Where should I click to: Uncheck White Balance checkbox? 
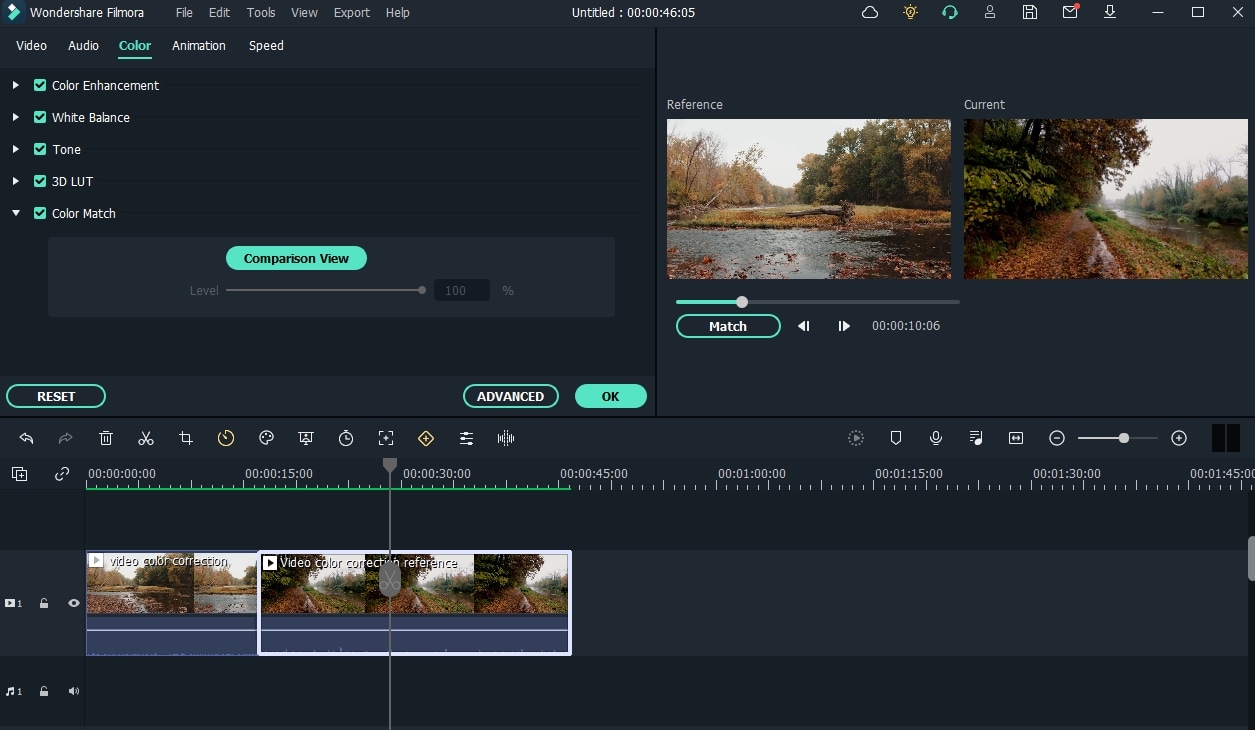click(40, 117)
